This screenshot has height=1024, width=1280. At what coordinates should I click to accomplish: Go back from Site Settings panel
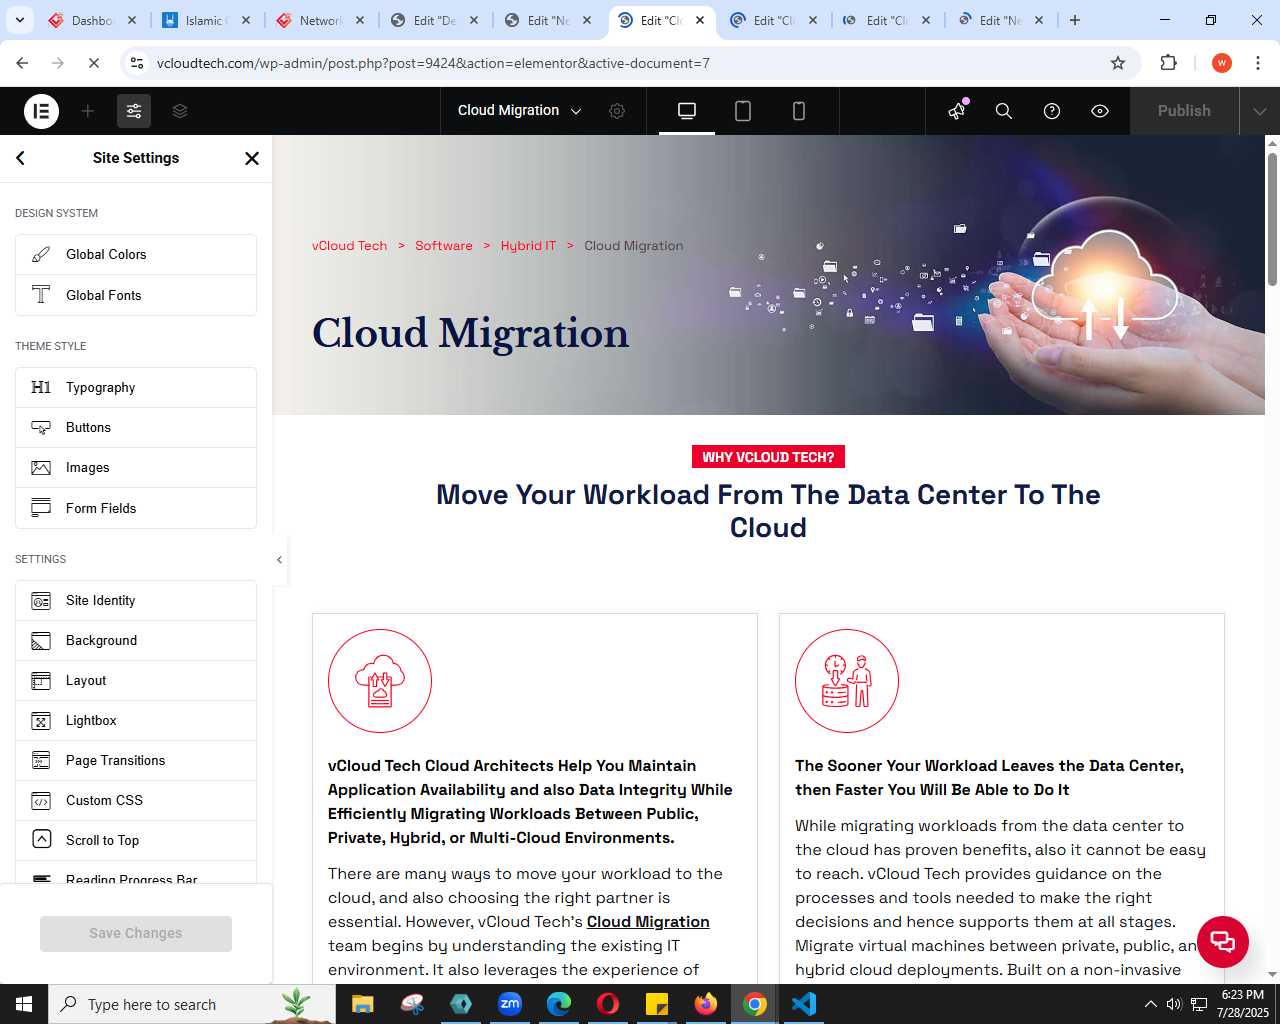click(x=21, y=158)
